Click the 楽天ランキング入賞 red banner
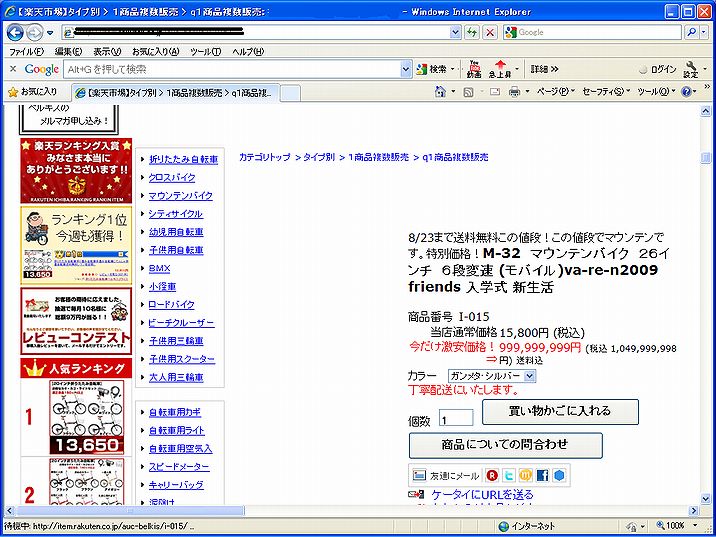The width and height of the screenshot is (716, 537). click(x=76, y=171)
